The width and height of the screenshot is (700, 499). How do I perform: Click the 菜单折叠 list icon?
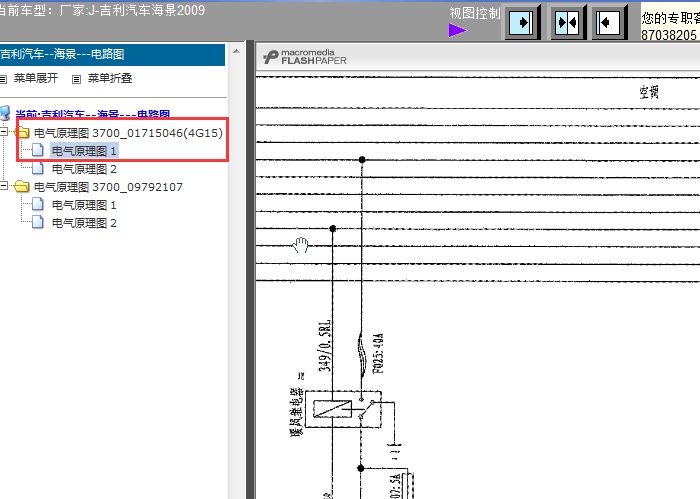(76, 79)
